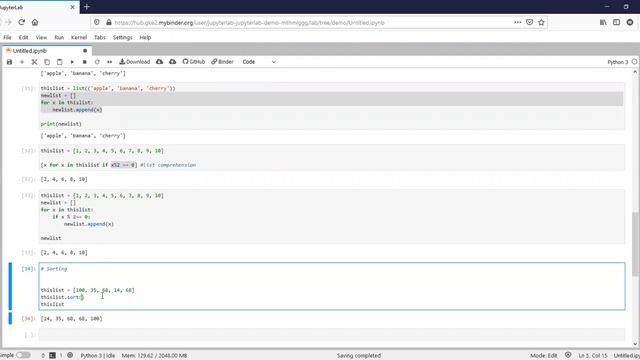Open the View menu
The image size is (640, 360).
[x=41, y=38]
